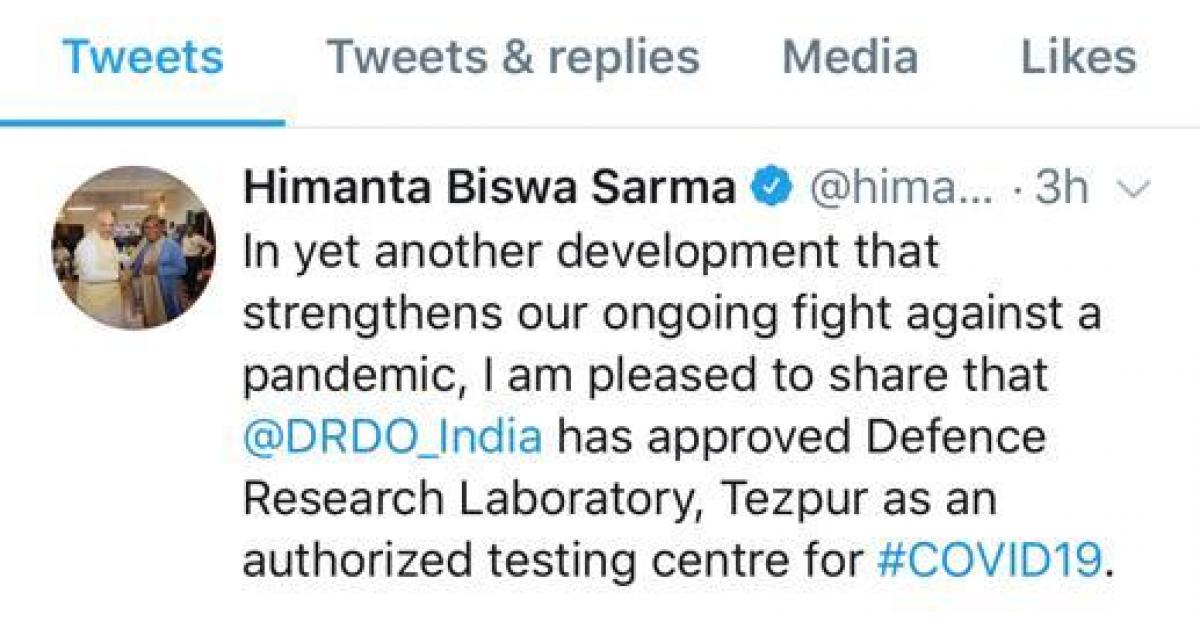Click the line "In yet another development that"

[x=591, y=251]
